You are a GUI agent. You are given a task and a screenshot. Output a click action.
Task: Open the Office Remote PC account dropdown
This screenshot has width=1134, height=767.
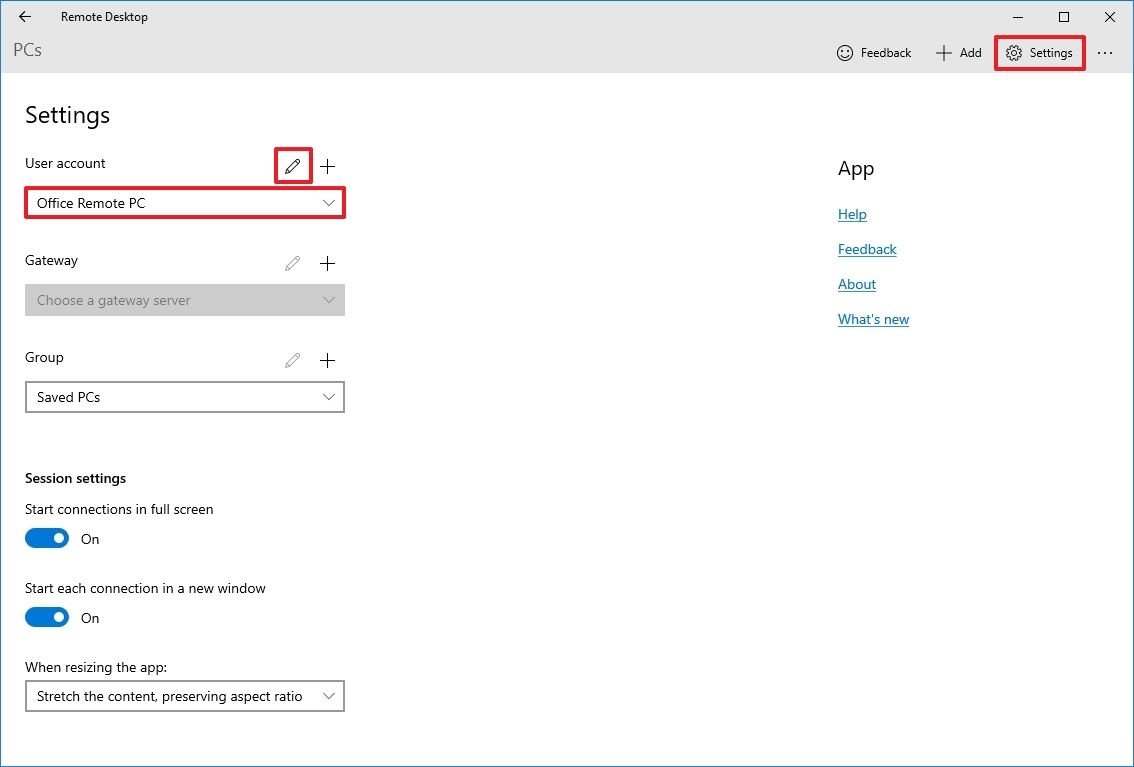pyautogui.click(x=185, y=203)
